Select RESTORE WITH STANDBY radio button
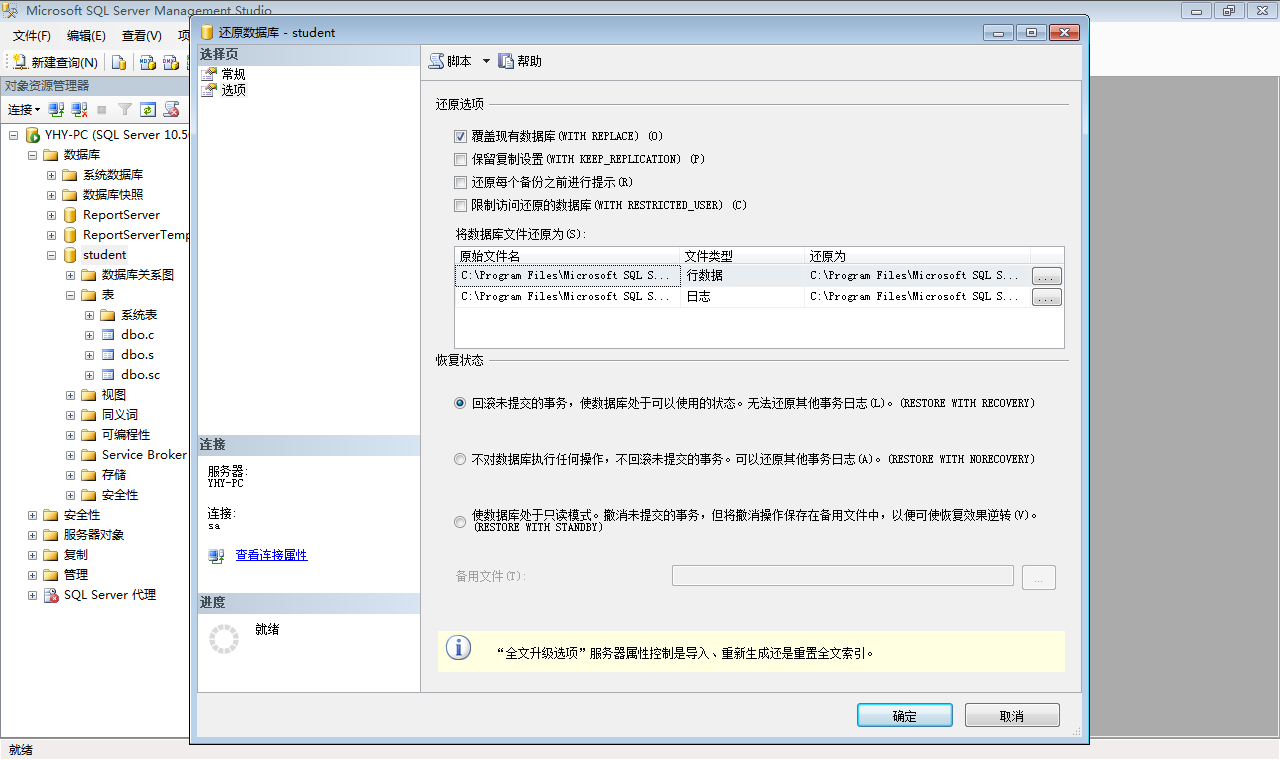 click(x=460, y=521)
